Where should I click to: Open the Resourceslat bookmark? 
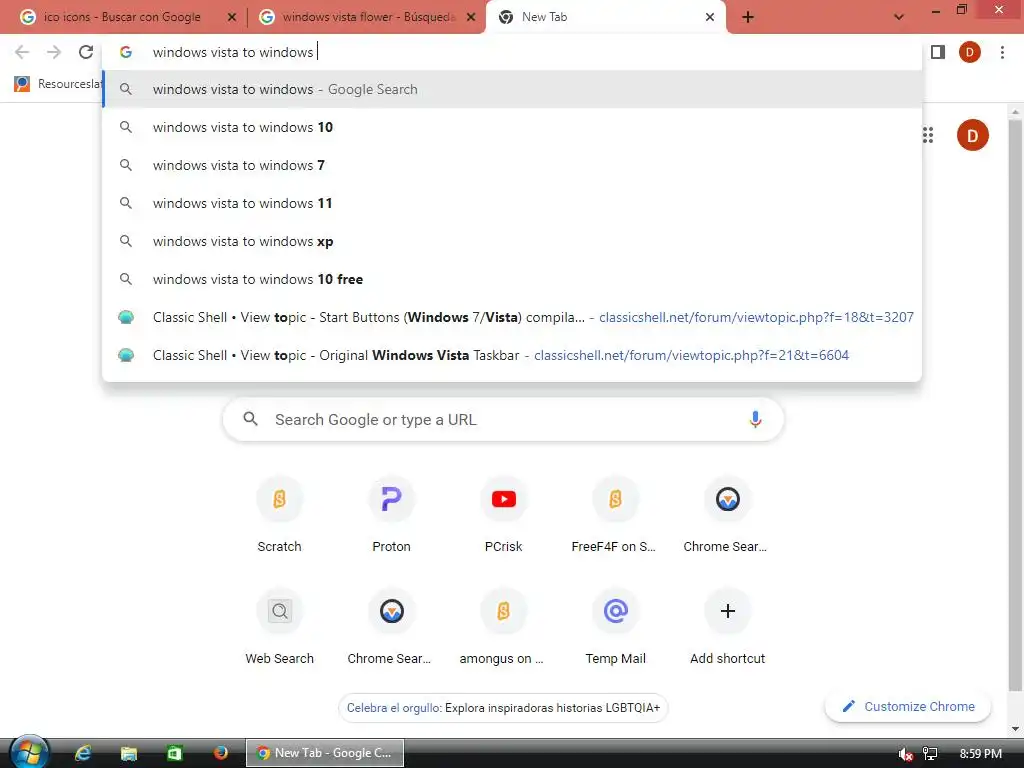58,84
